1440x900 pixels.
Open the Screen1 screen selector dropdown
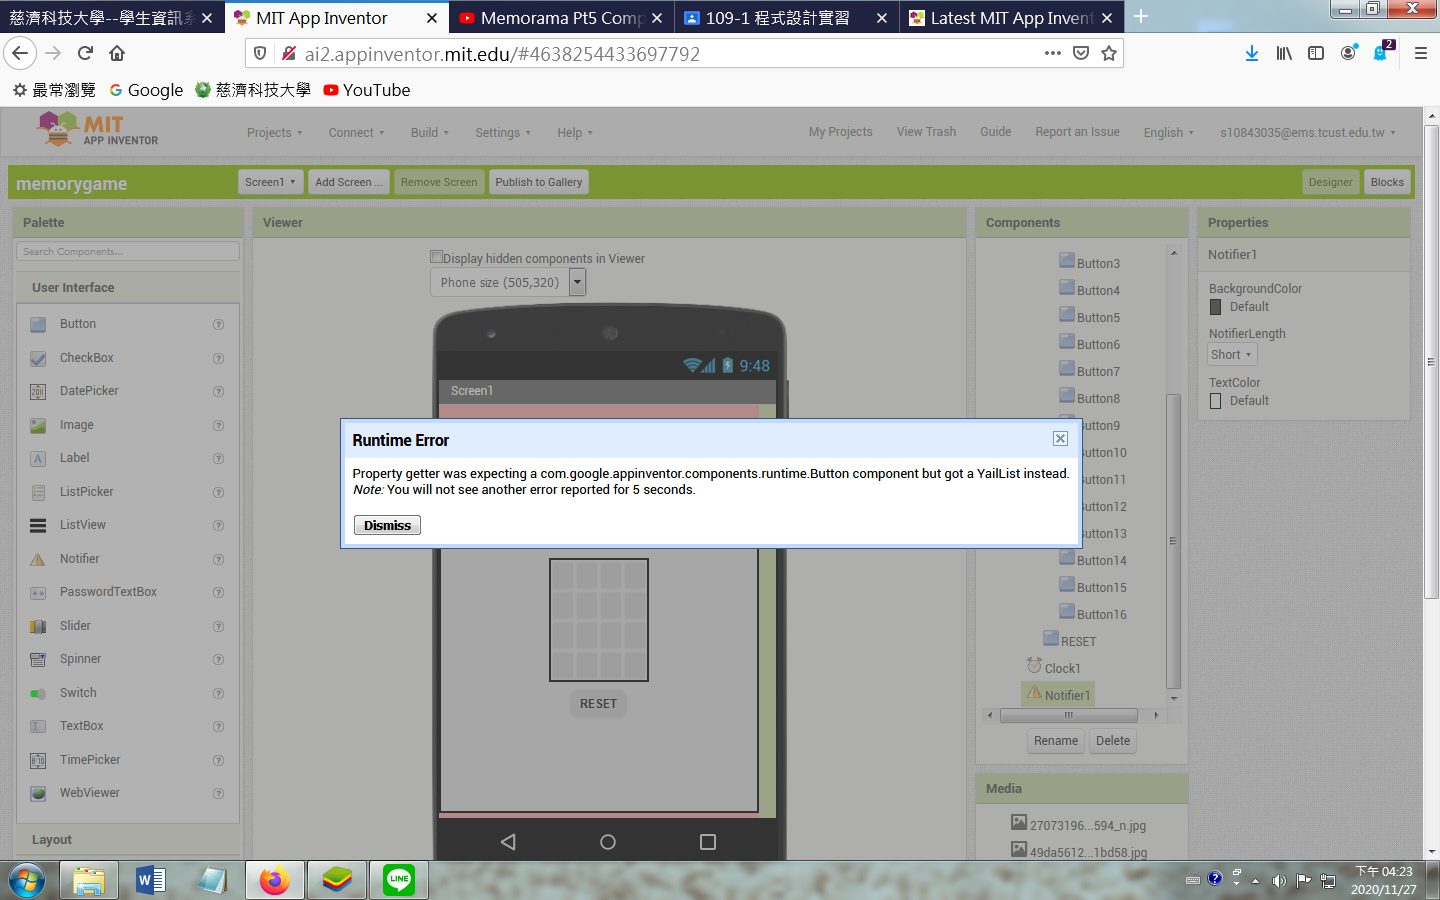click(x=270, y=182)
